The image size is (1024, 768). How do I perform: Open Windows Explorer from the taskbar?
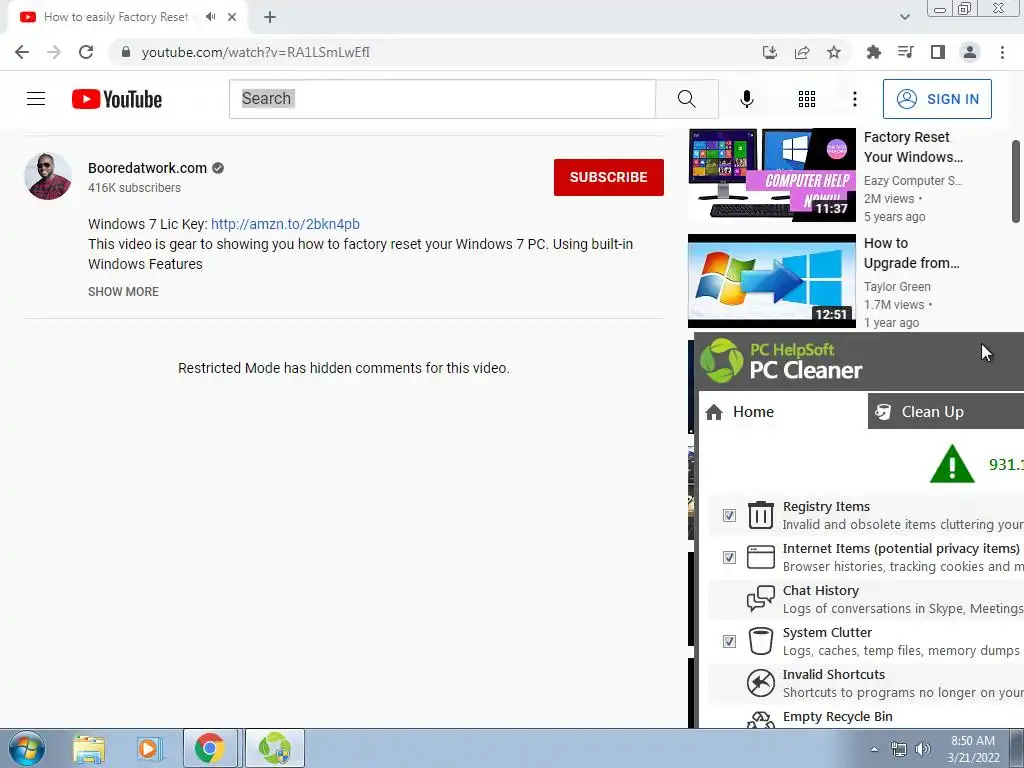click(89, 749)
